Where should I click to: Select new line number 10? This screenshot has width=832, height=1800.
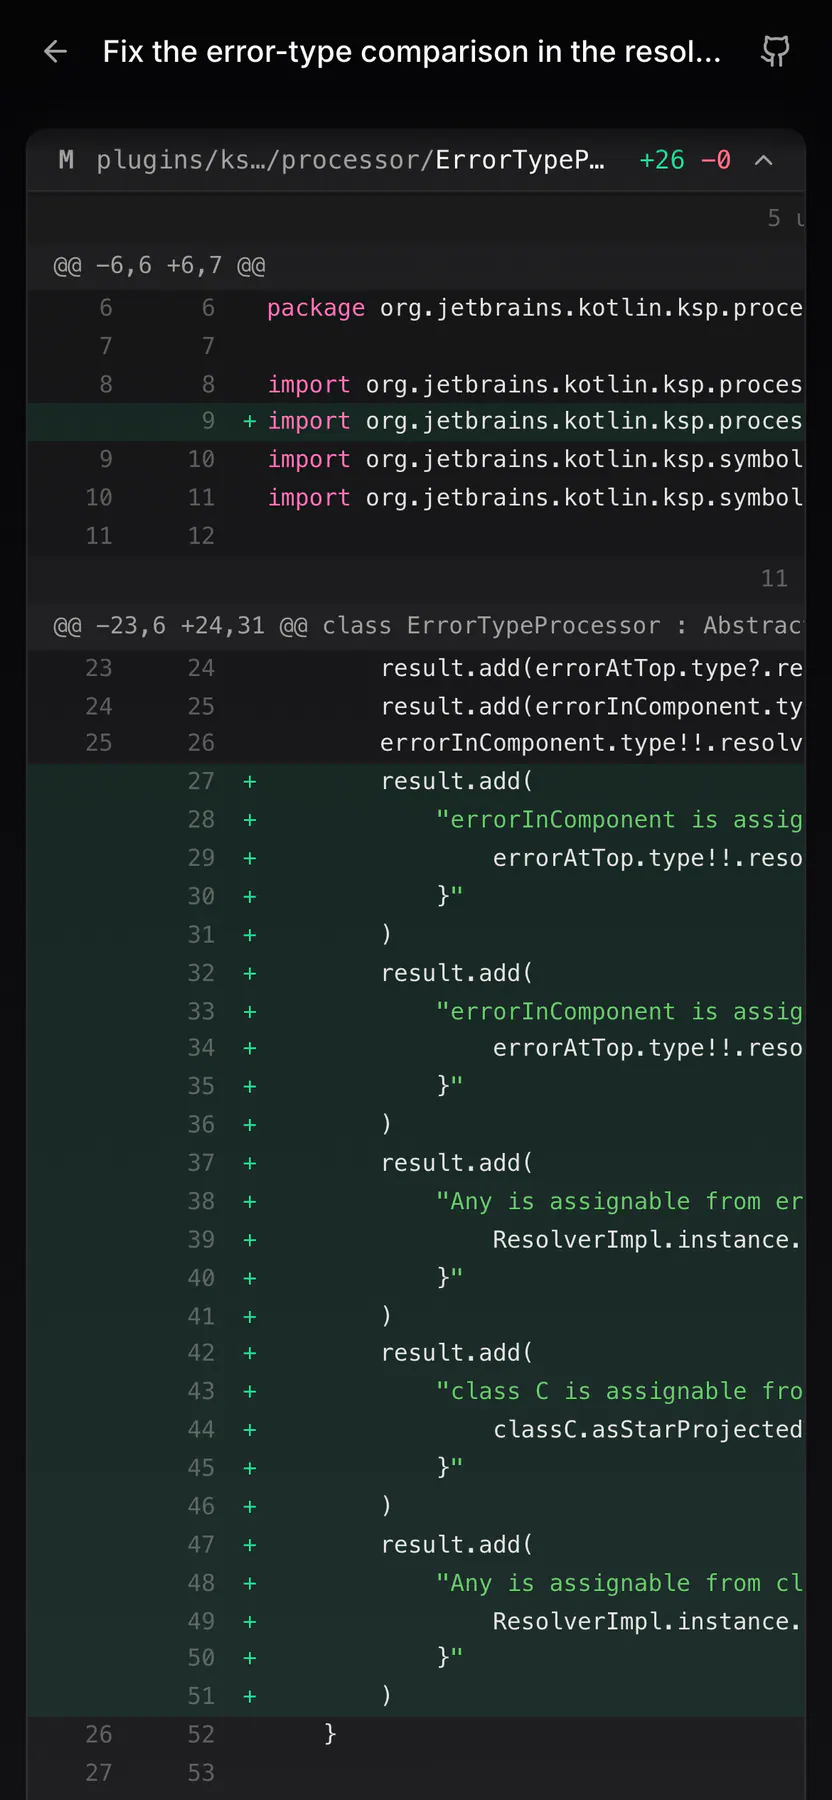tap(201, 459)
